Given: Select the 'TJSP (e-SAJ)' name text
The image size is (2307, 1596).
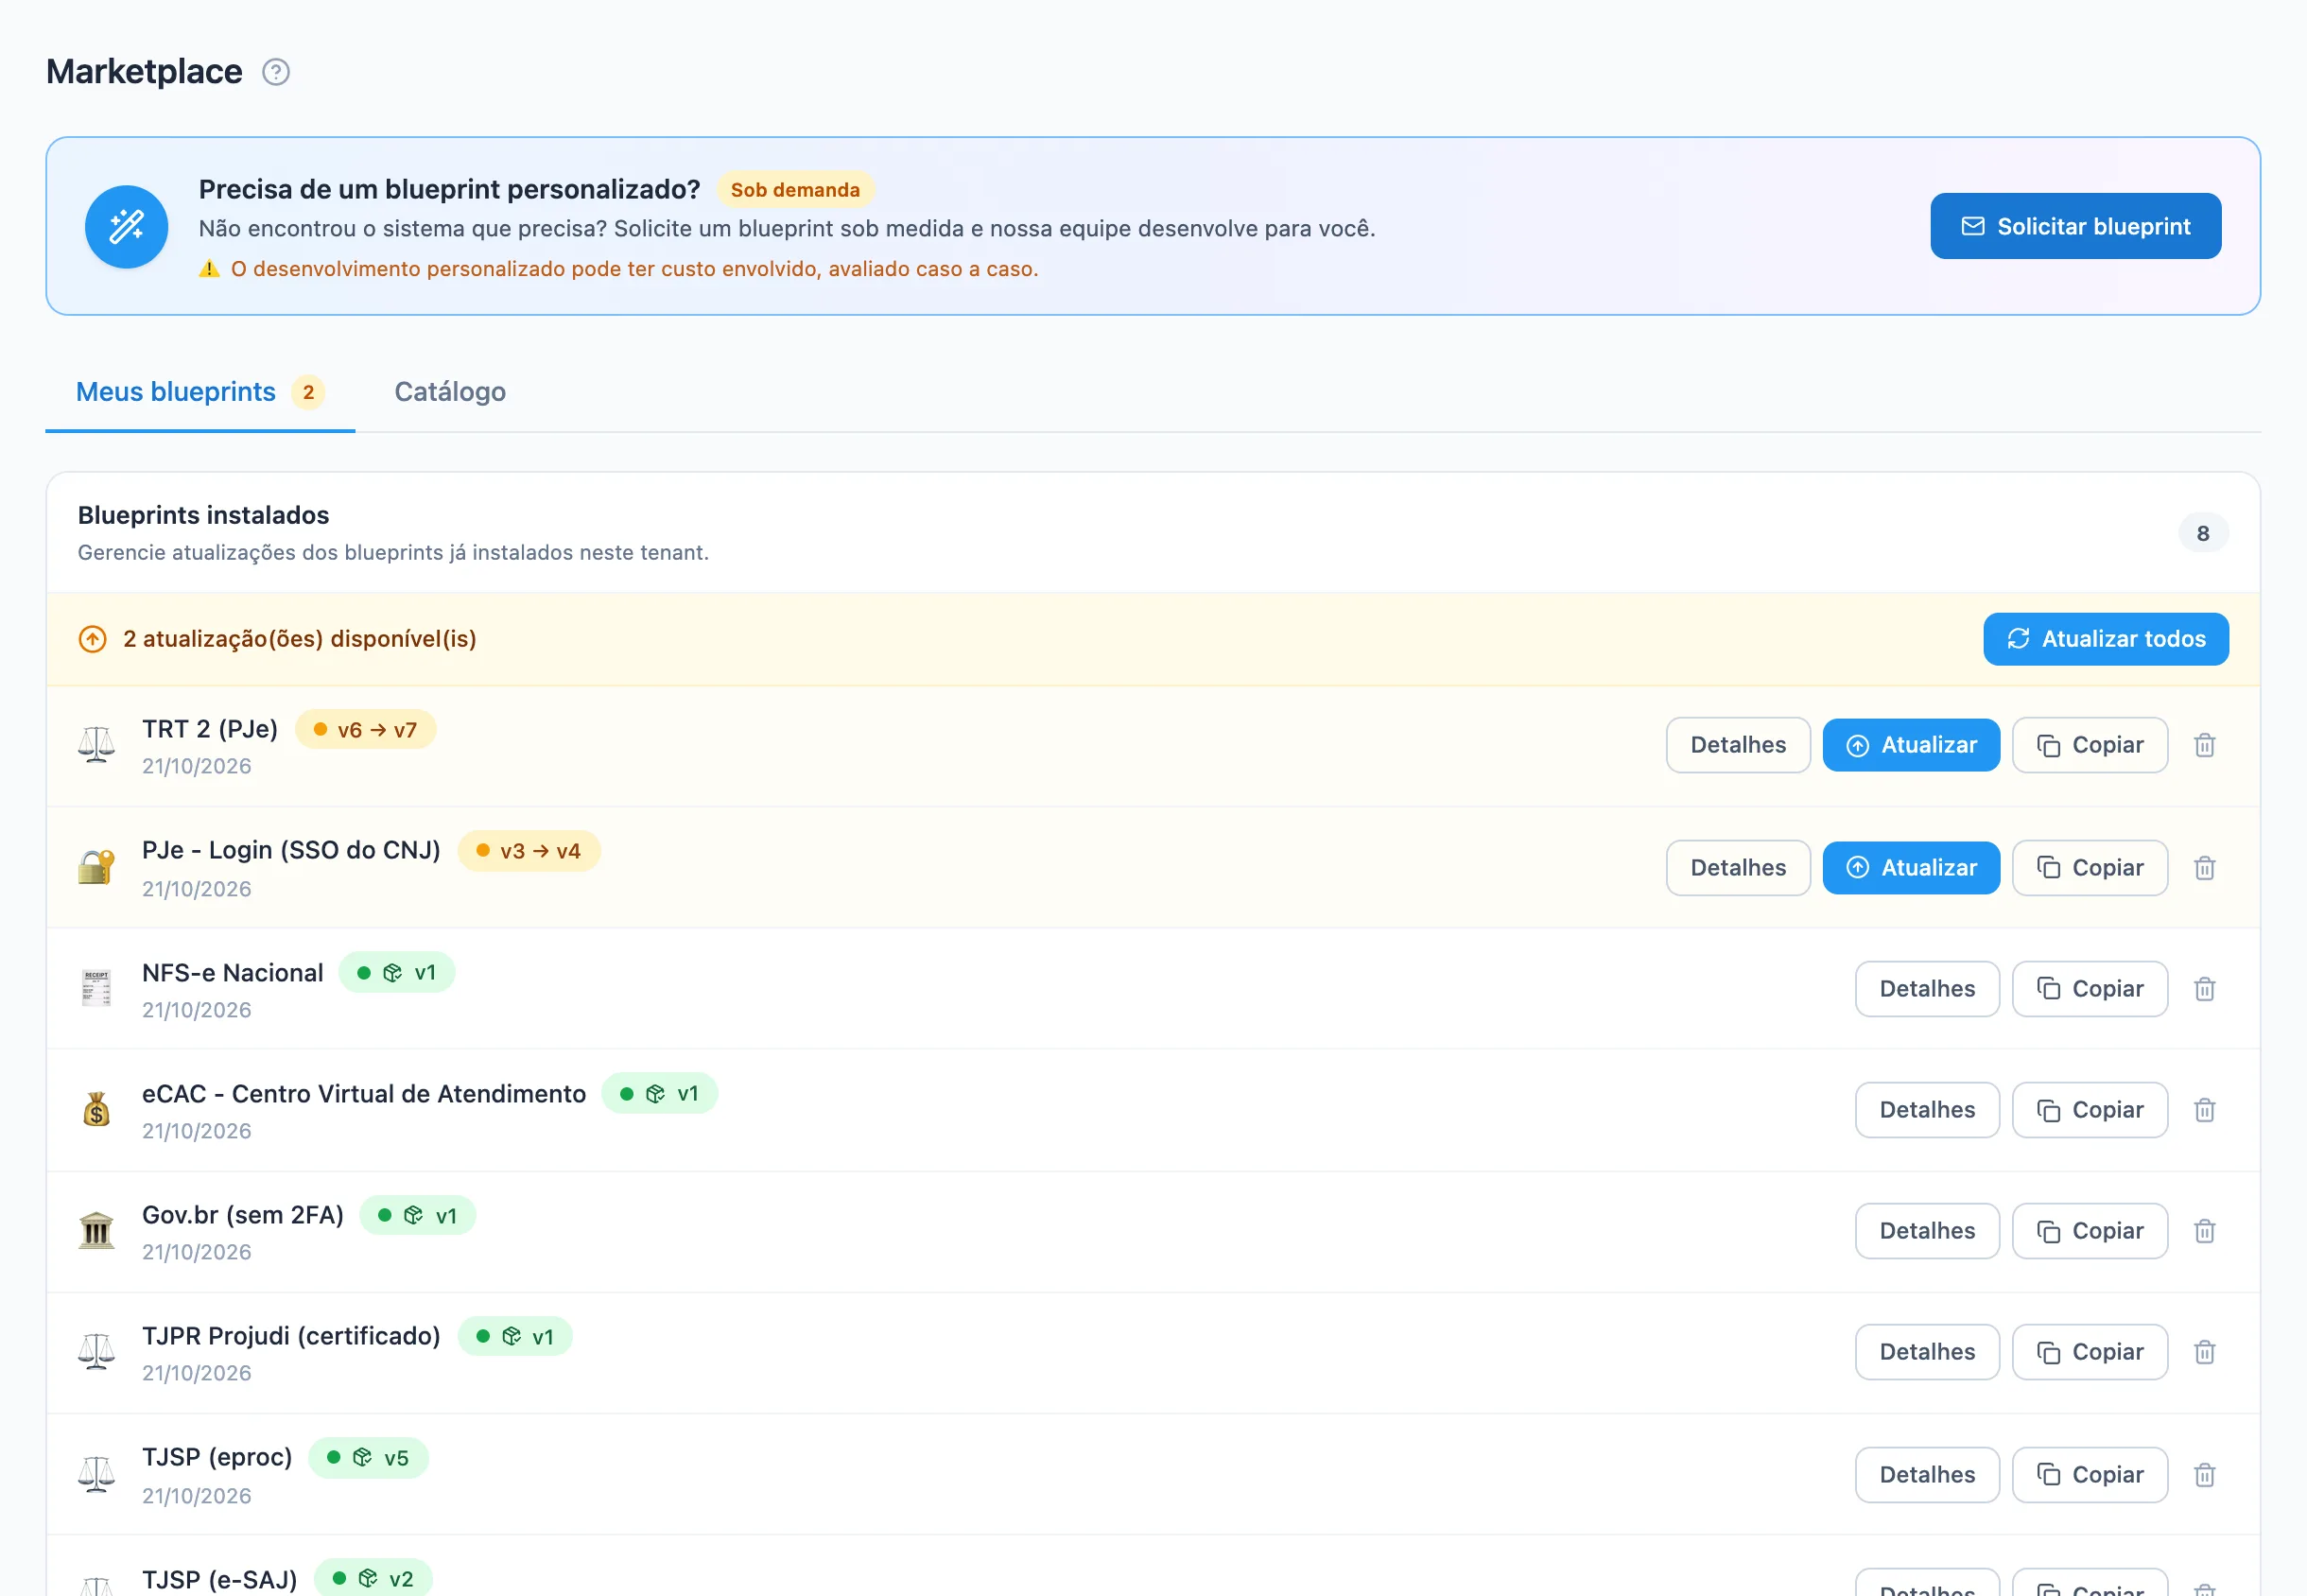Looking at the screenshot, I should 220,1579.
